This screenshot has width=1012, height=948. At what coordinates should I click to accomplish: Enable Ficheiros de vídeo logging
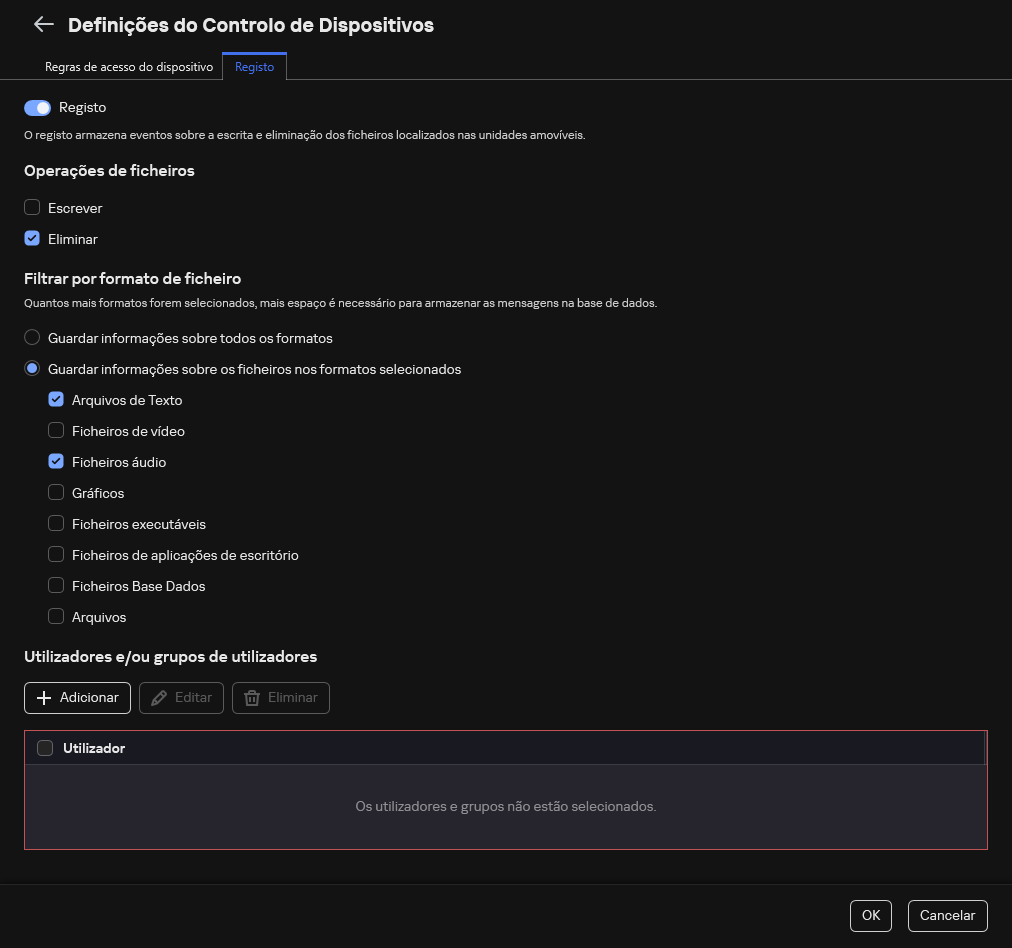click(56, 430)
